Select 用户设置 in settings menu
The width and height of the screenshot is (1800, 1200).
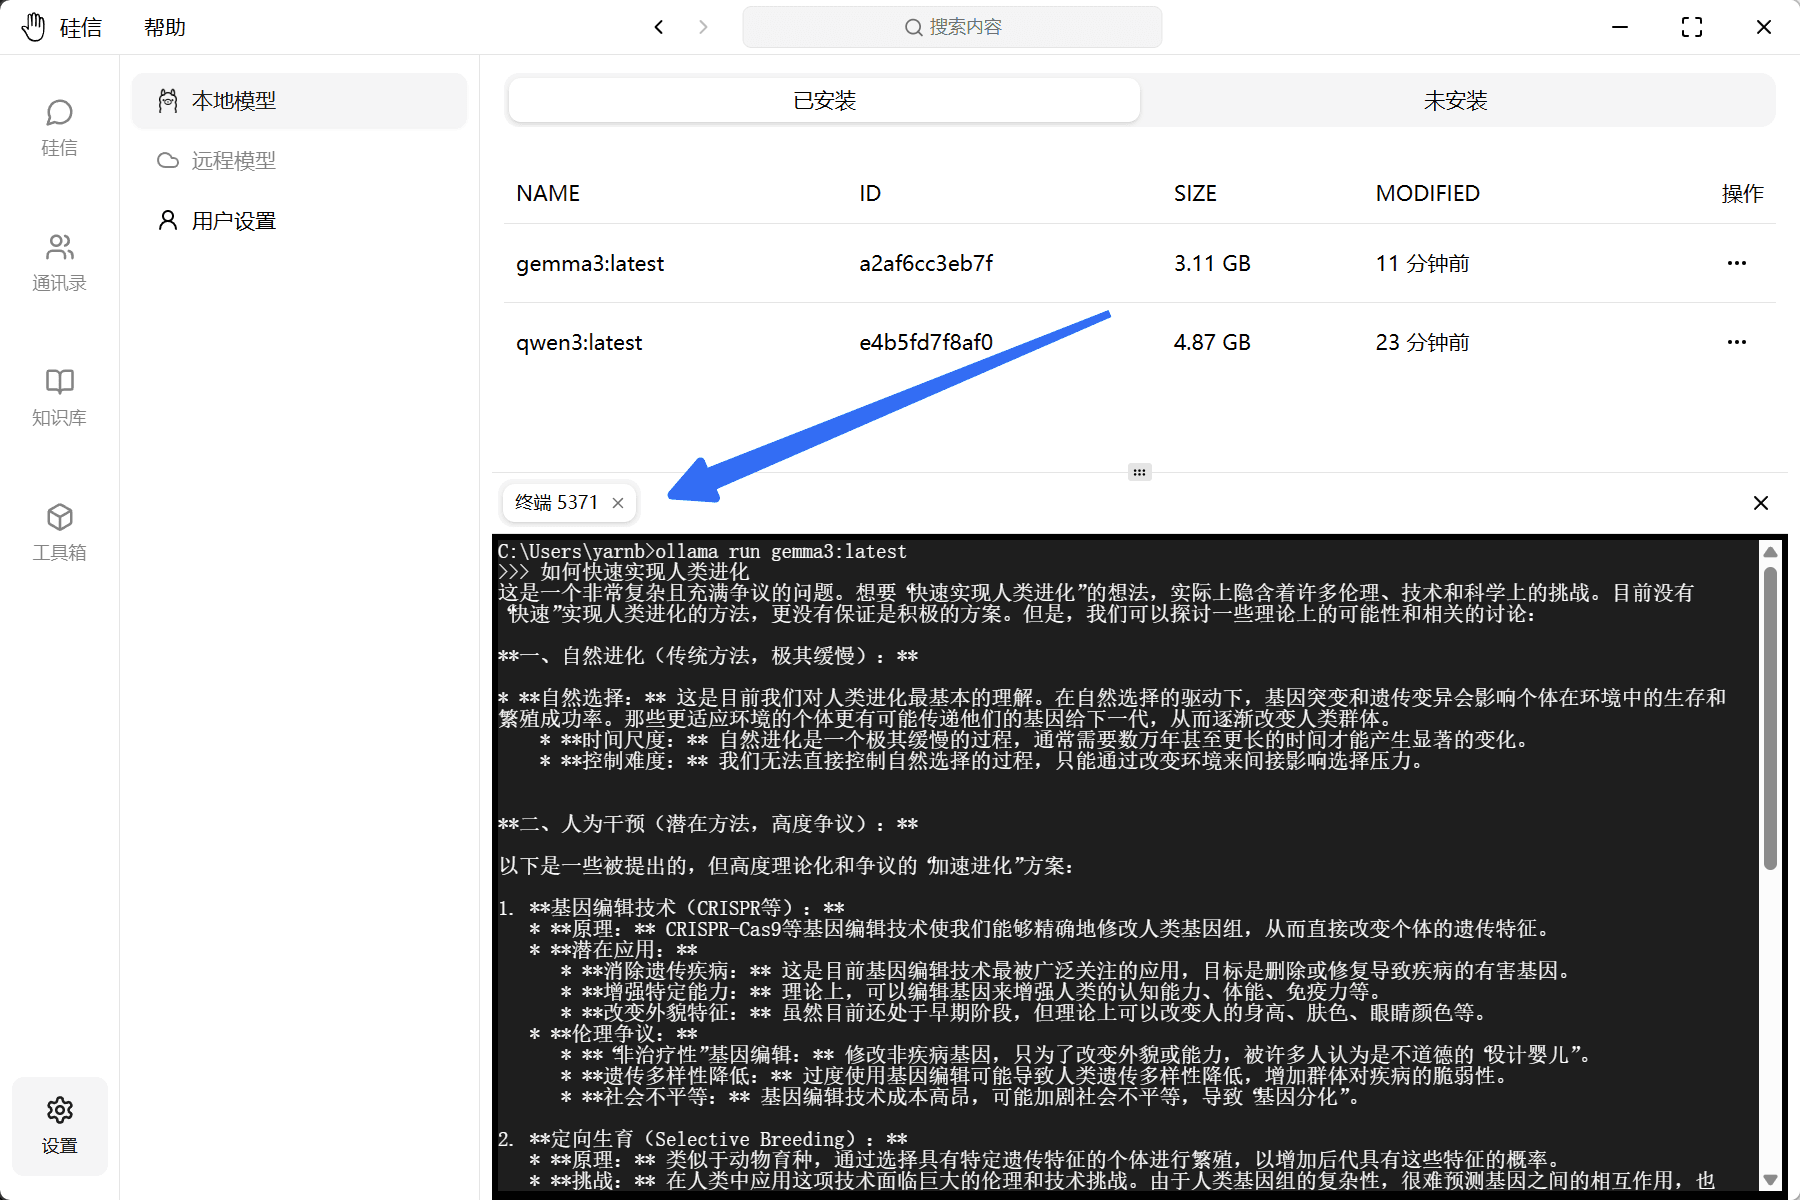299,221
